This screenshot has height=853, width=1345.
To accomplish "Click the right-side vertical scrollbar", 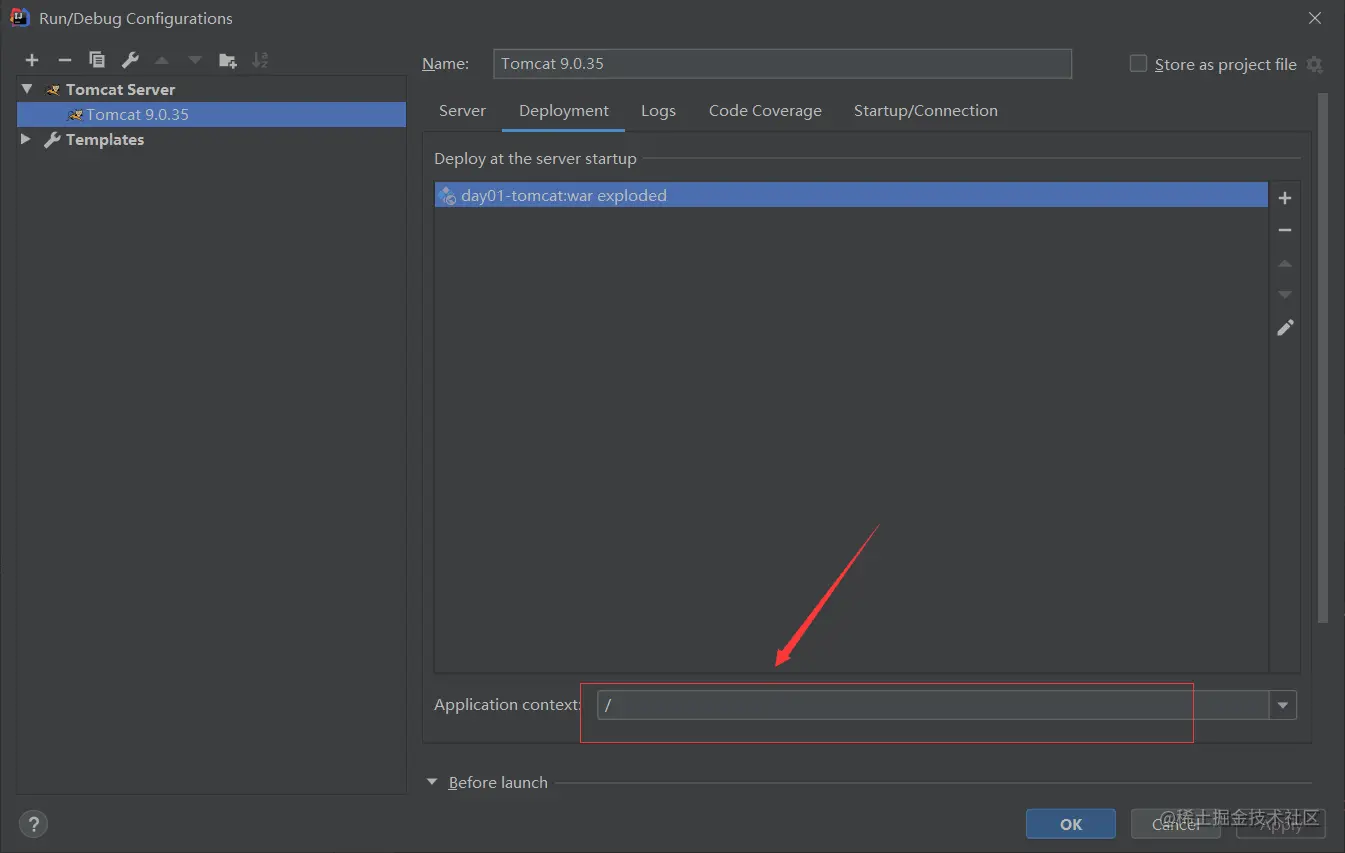I will pos(1323,358).
